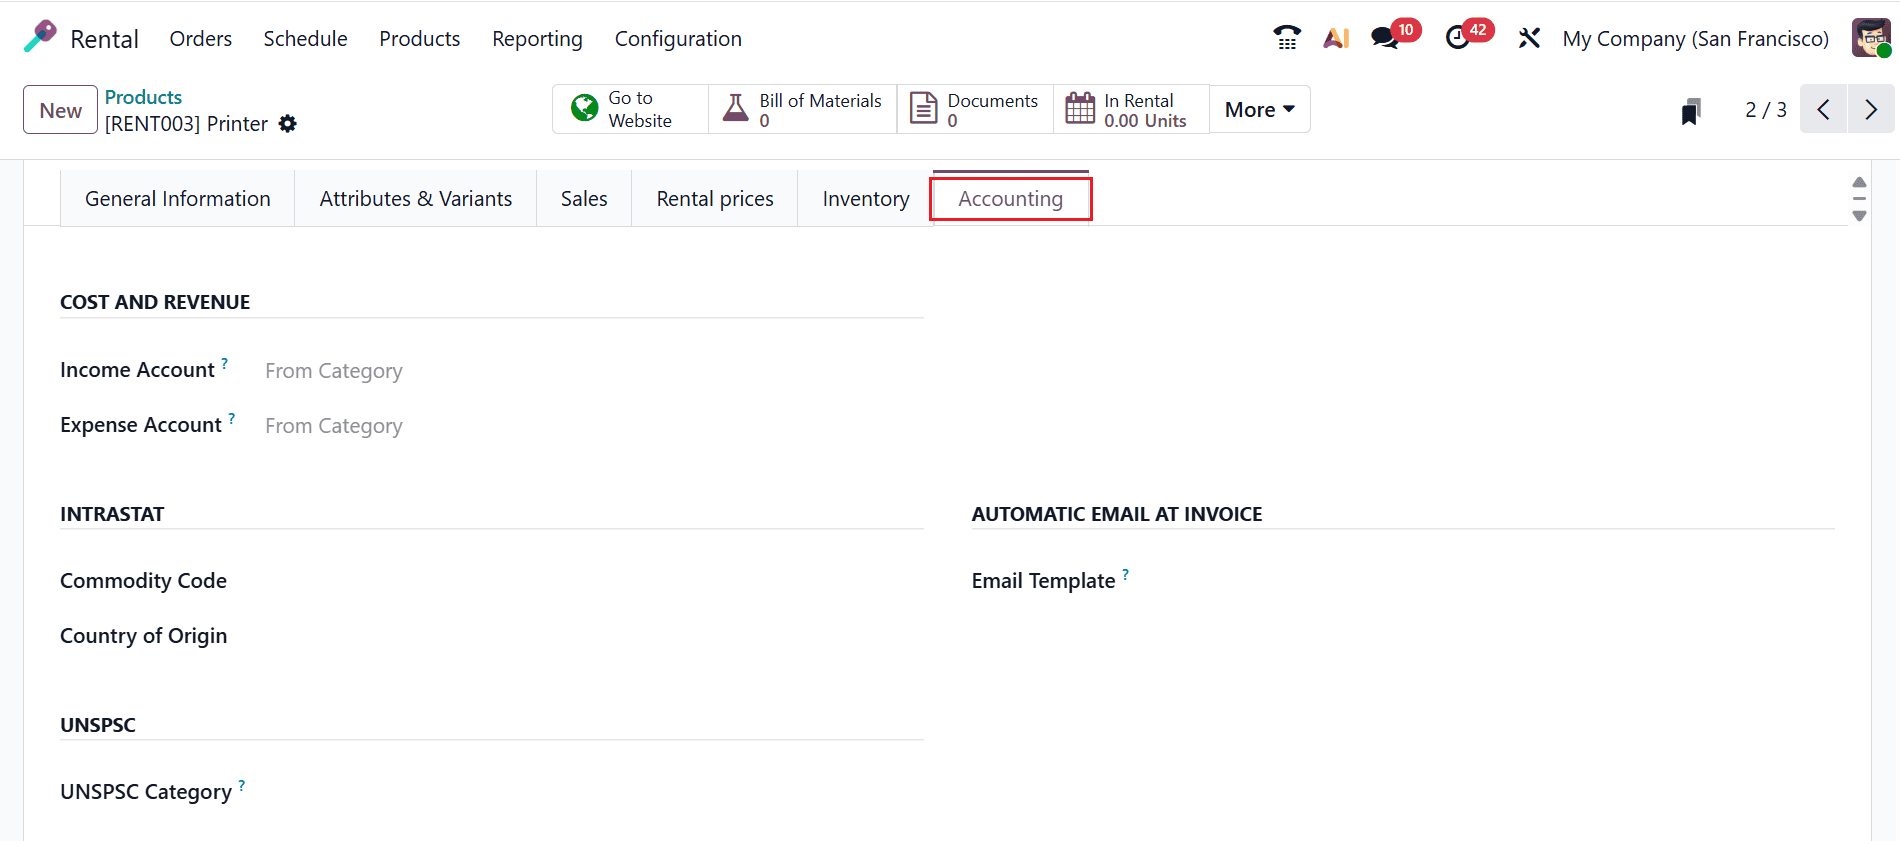This screenshot has width=1900, height=841.
Task: Launch the AI assistant icon
Action: pos(1337,38)
